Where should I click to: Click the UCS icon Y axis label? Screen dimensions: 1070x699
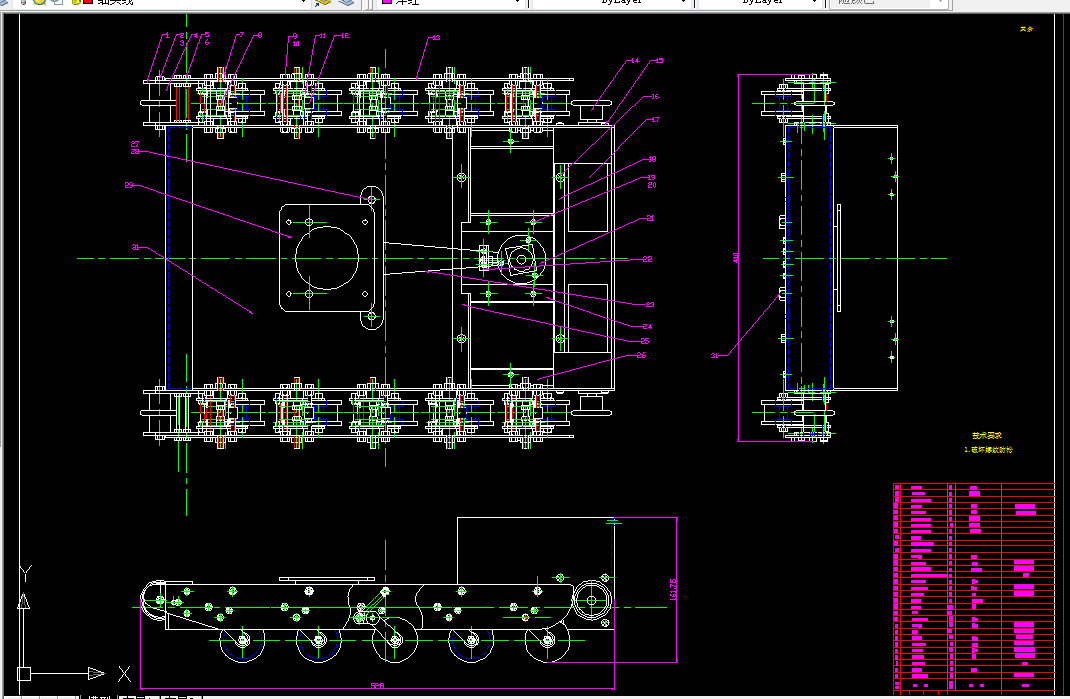[25, 573]
